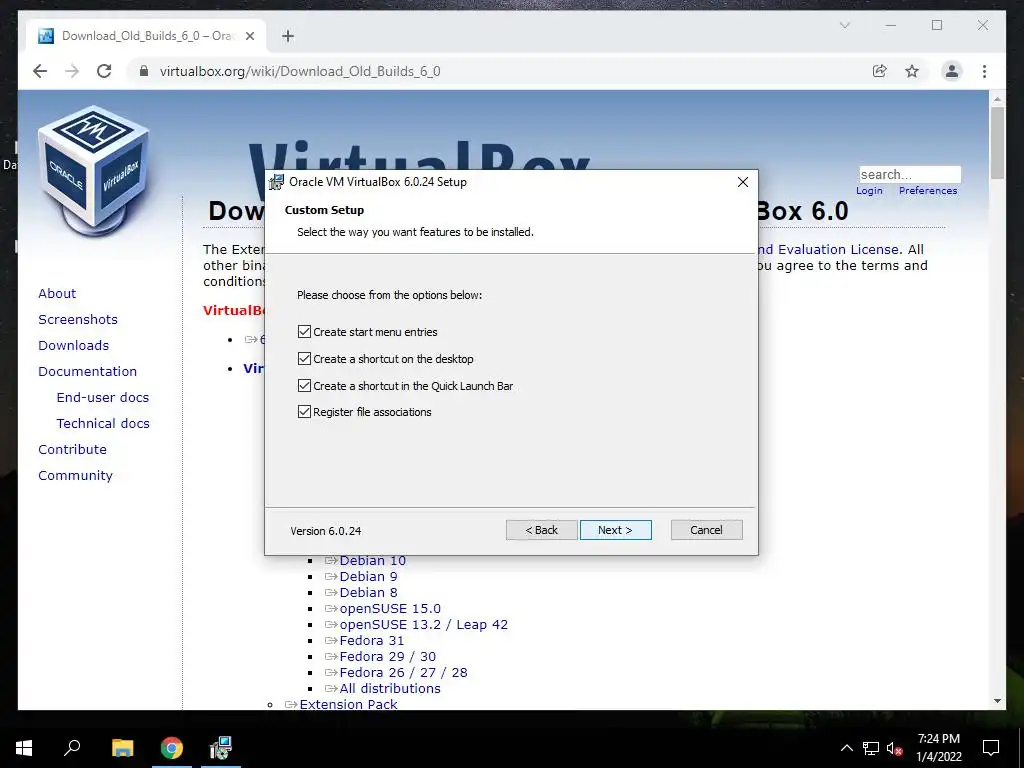Viewport: 1024px width, 768px height.
Task: Click the scrollbar down arrow
Action: (997, 701)
